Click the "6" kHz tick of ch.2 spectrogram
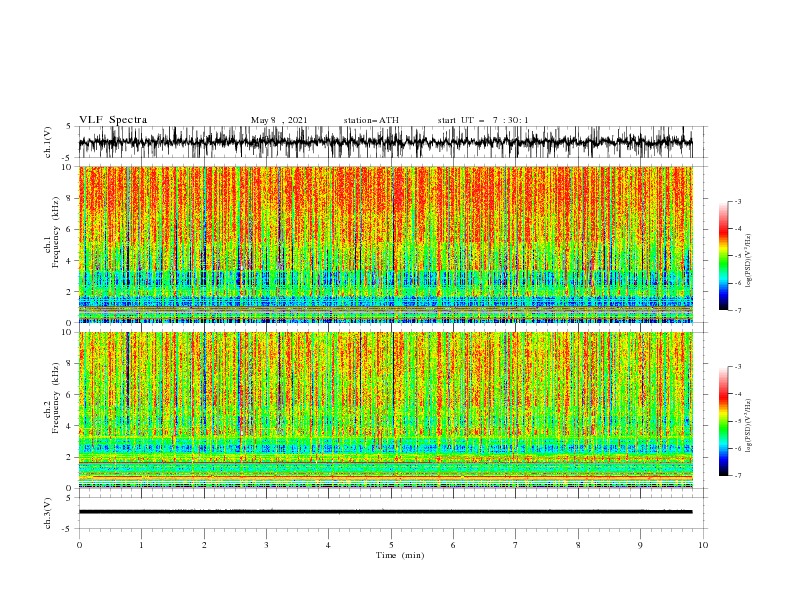Screen dimensions: 792x612 click(x=71, y=395)
